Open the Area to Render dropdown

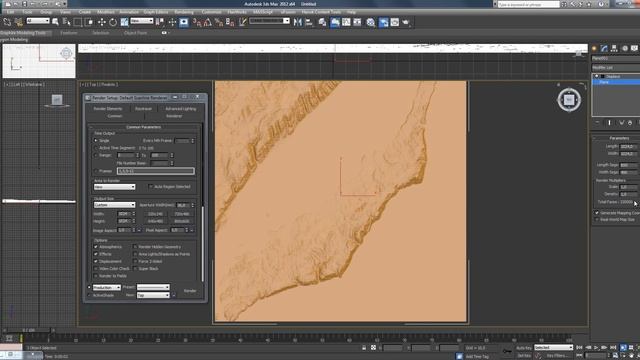[114, 187]
